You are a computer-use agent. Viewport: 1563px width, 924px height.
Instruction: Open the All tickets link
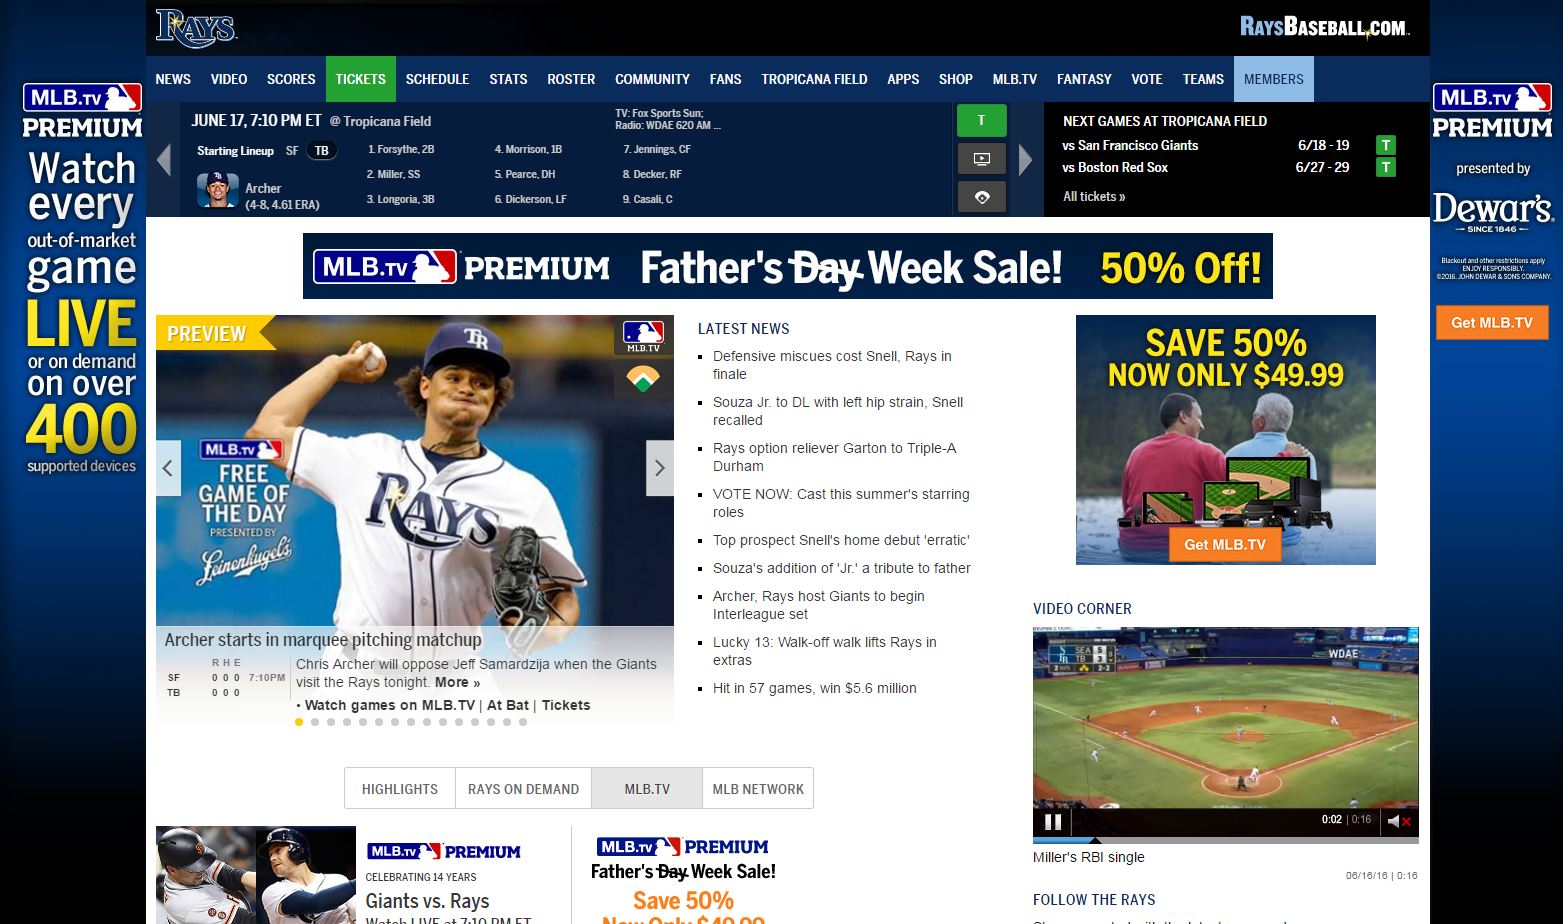click(x=1094, y=197)
